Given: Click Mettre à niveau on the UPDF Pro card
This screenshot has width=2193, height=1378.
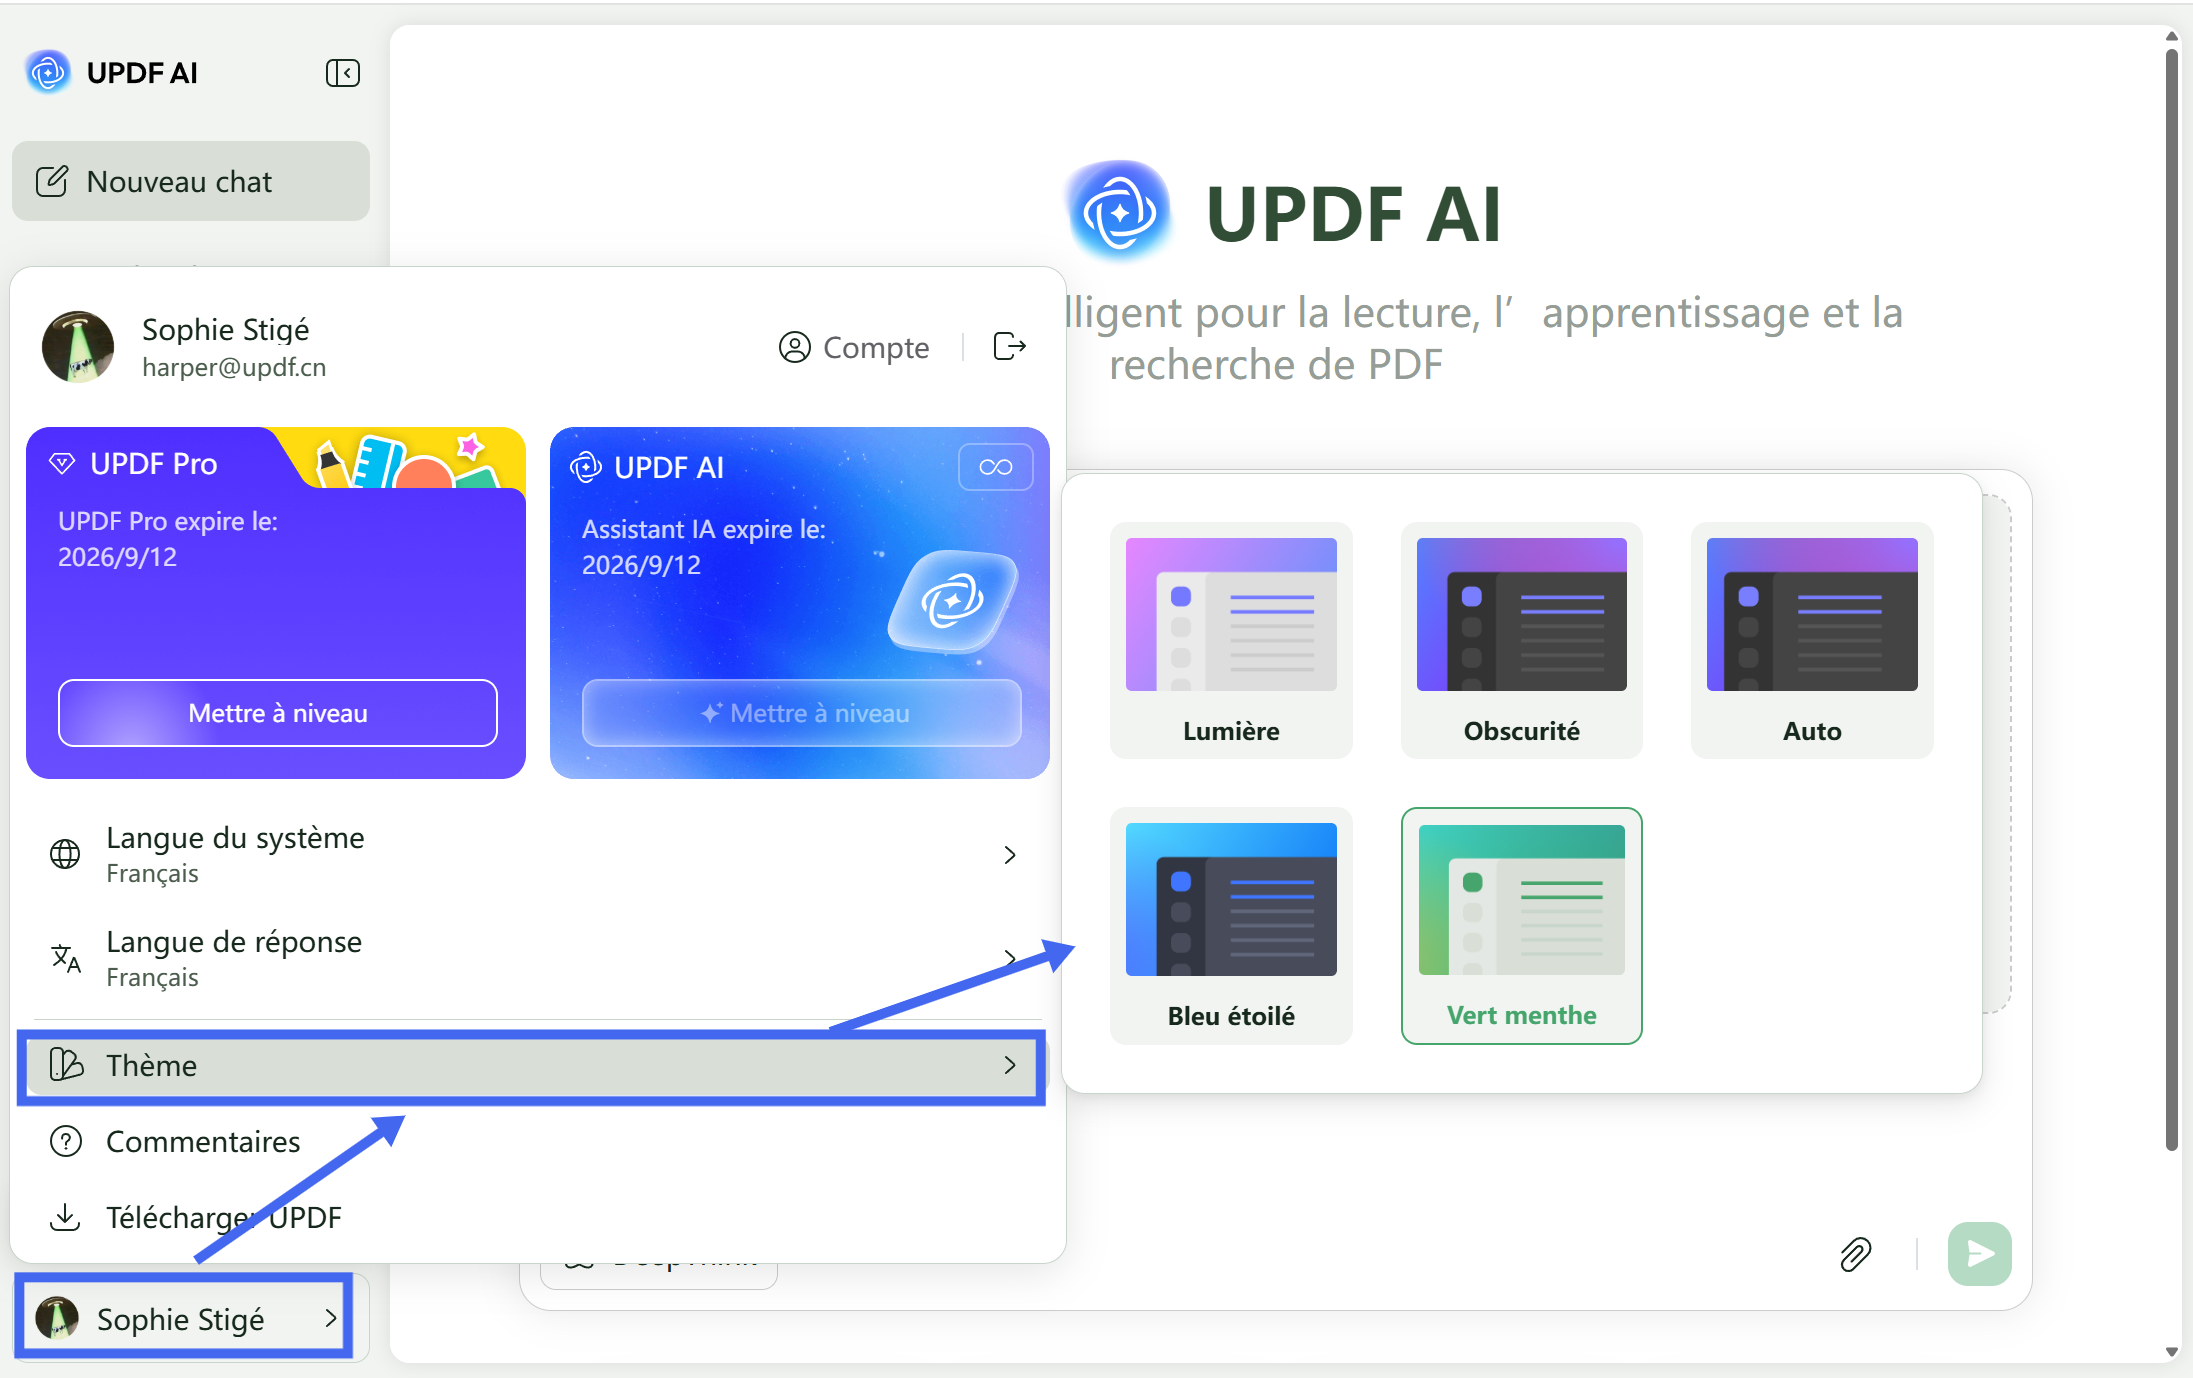Looking at the screenshot, I should 277,713.
